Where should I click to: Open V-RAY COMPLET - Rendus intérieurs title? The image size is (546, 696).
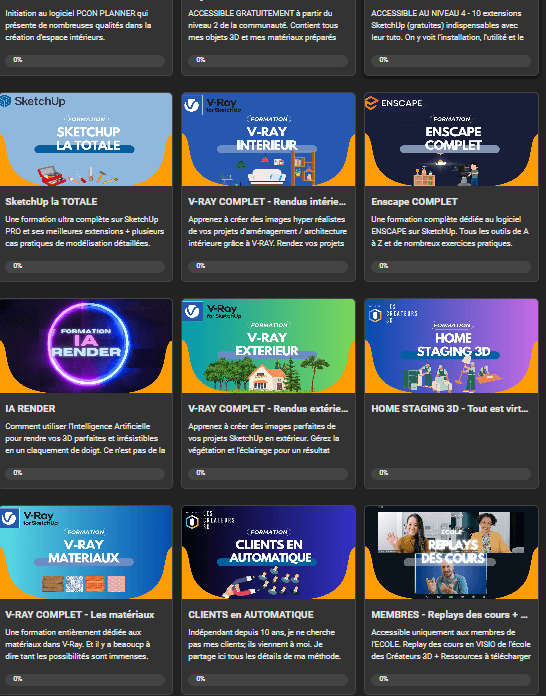pyautogui.click(x=267, y=202)
